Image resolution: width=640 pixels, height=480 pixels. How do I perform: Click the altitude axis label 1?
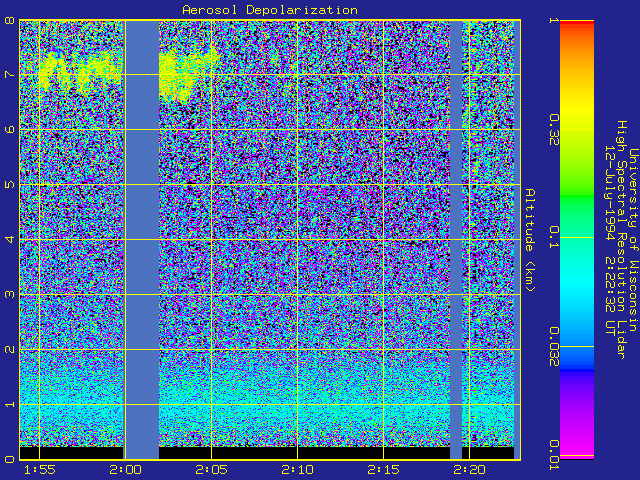[x=10, y=404]
